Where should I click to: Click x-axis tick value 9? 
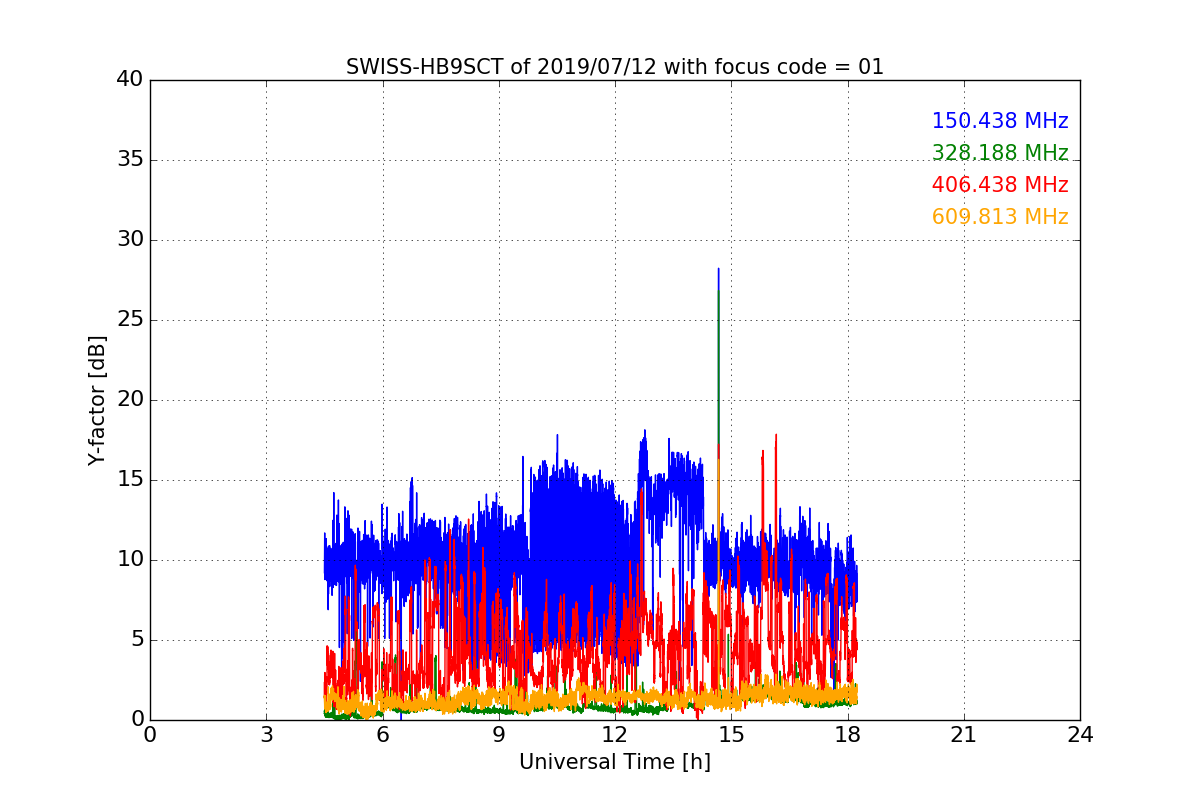click(x=499, y=735)
